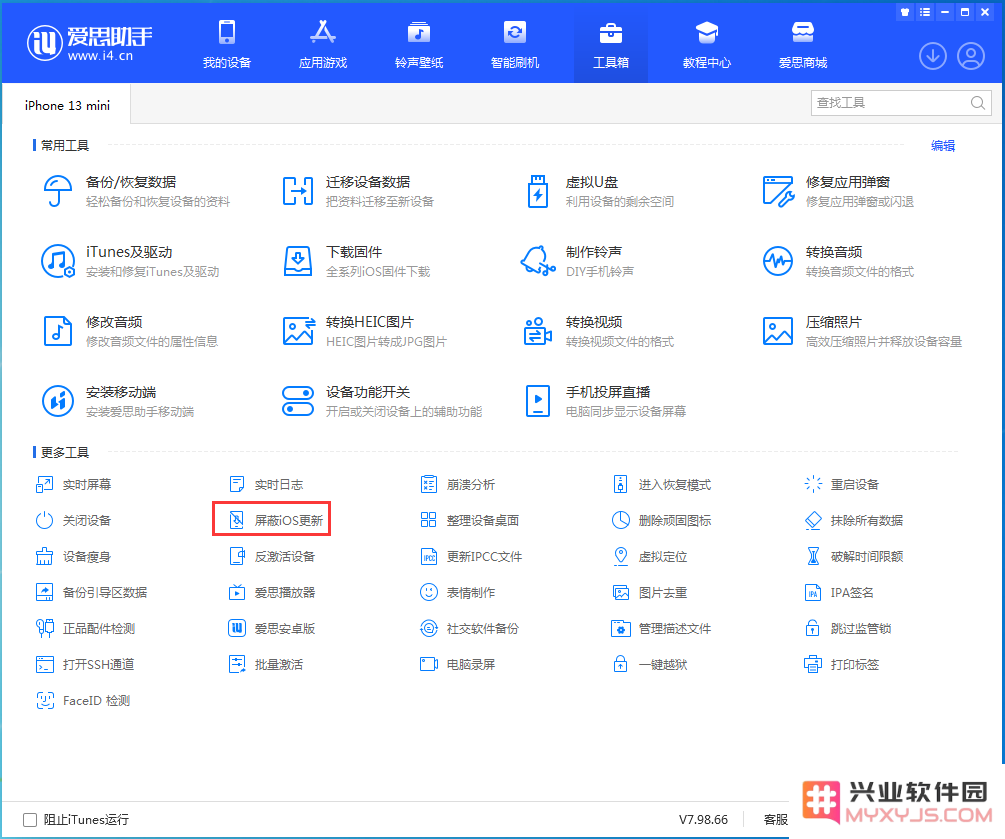Select 抹除所有数据 tool
This screenshot has width=1005, height=839.
tap(854, 520)
